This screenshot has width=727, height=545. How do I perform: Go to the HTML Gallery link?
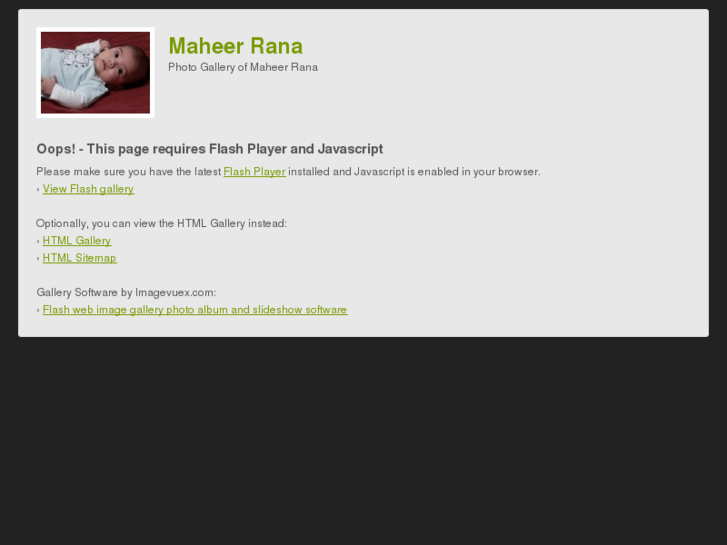[77, 240]
